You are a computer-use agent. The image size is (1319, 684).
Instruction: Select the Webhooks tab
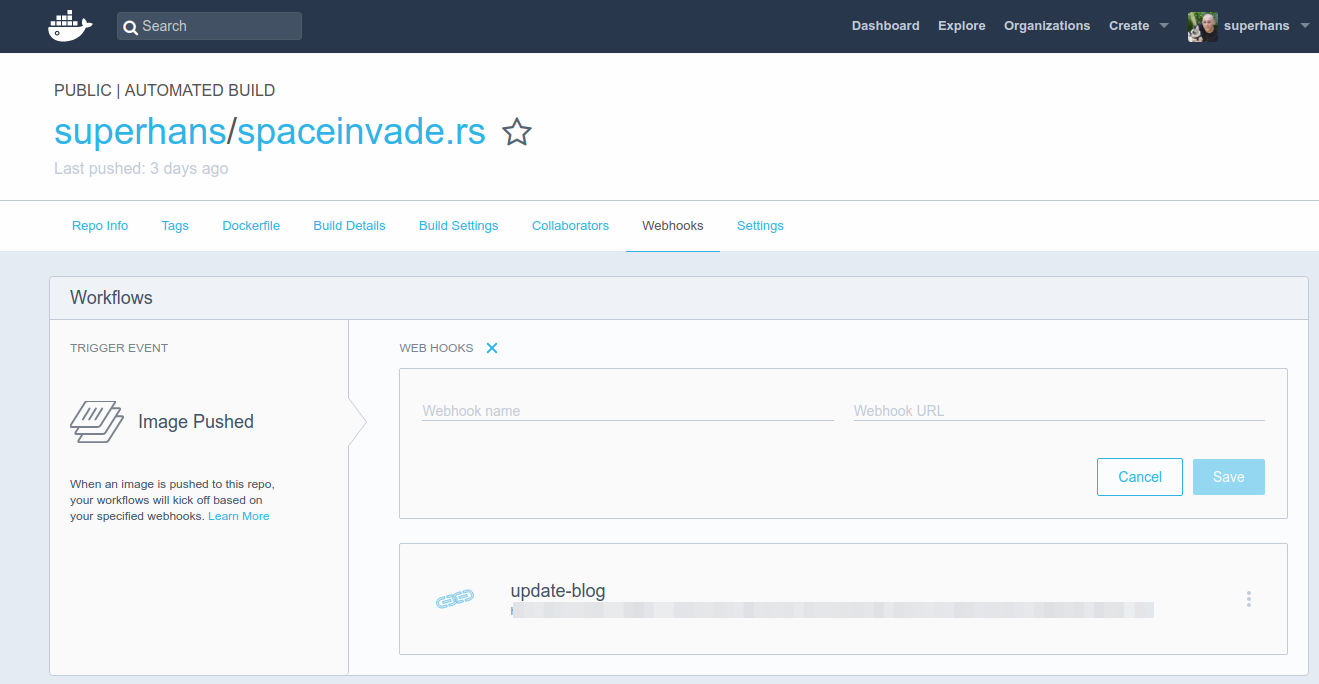[x=673, y=226]
